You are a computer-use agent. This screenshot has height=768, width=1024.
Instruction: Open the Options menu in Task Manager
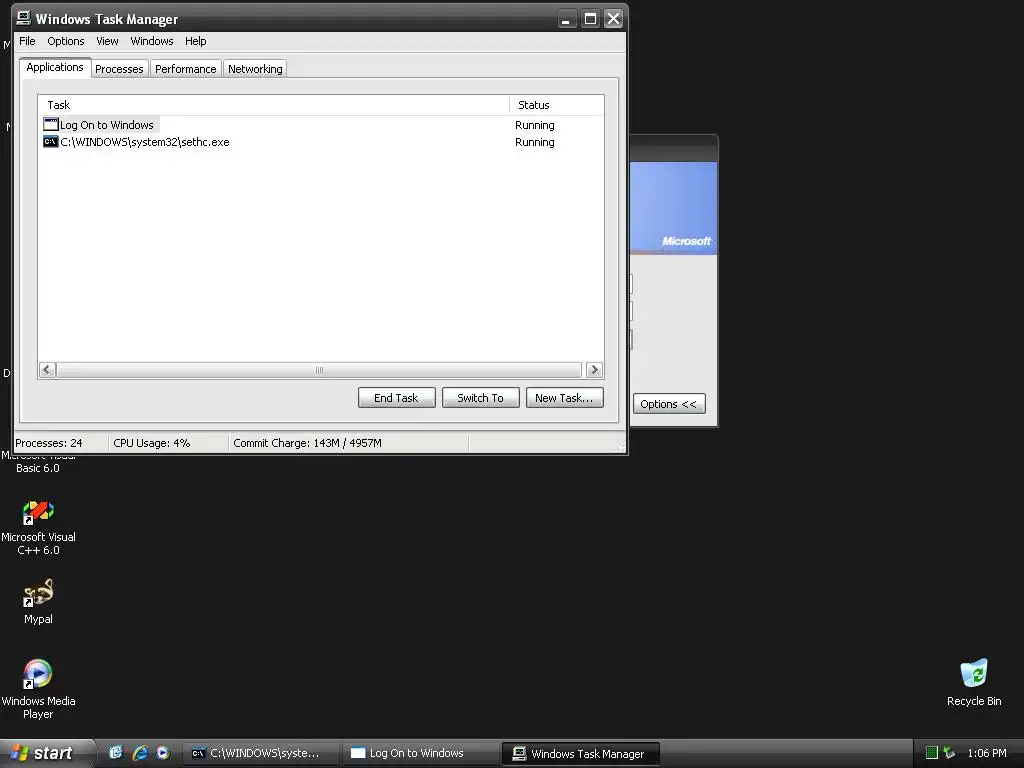click(x=65, y=41)
